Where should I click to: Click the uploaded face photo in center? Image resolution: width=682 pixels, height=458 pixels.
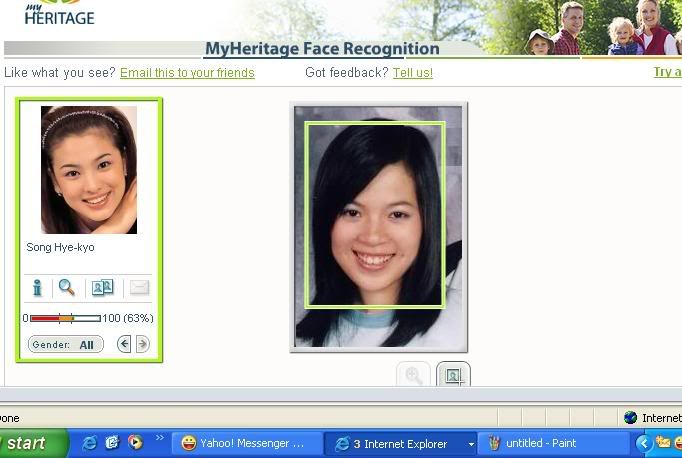pos(378,227)
